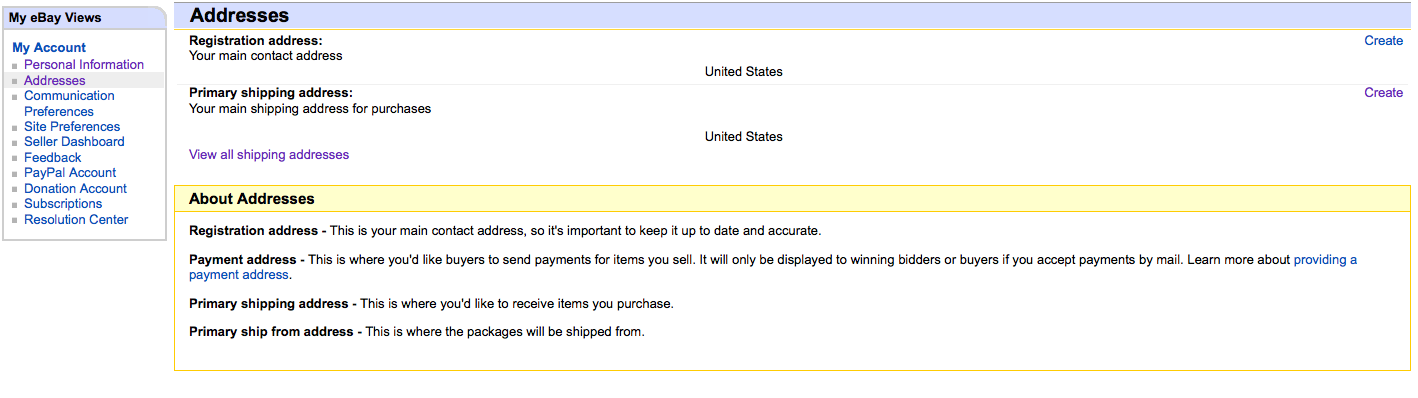This screenshot has width=1418, height=398.
Task: Open Communication Preferences page
Action: pyautogui.click(x=69, y=103)
